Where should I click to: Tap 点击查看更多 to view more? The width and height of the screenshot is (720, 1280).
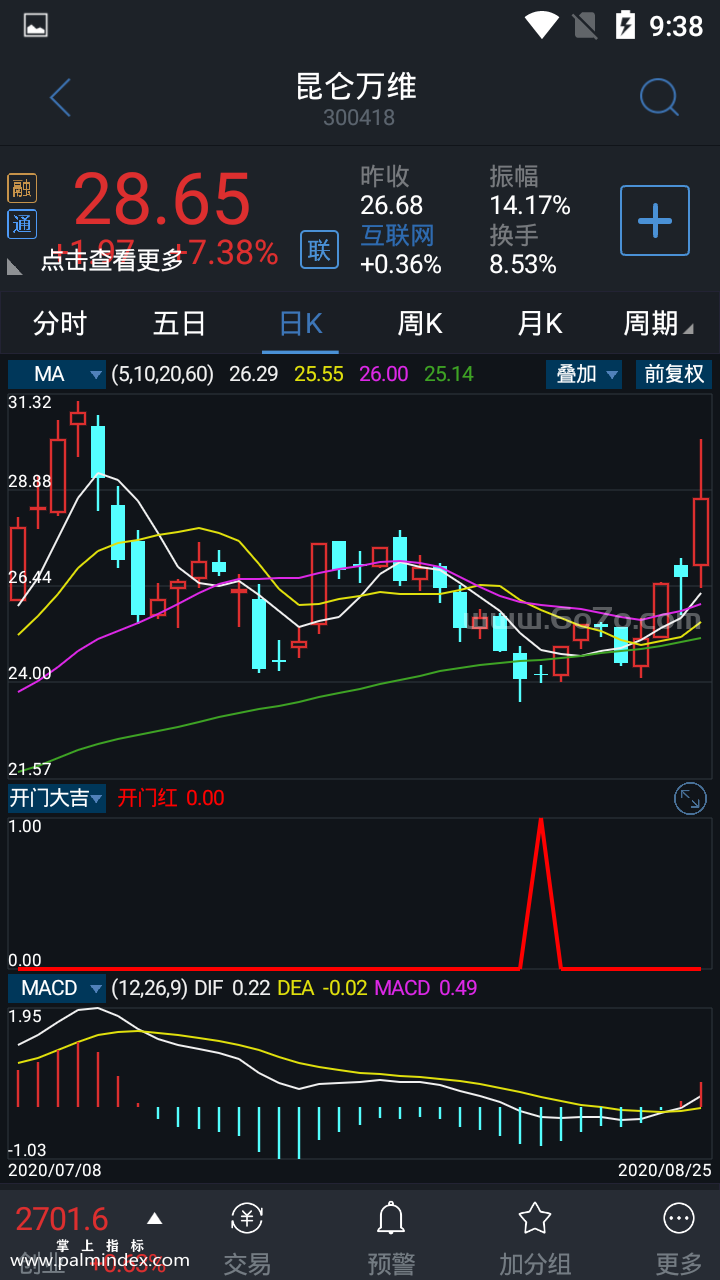pos(113,260)
